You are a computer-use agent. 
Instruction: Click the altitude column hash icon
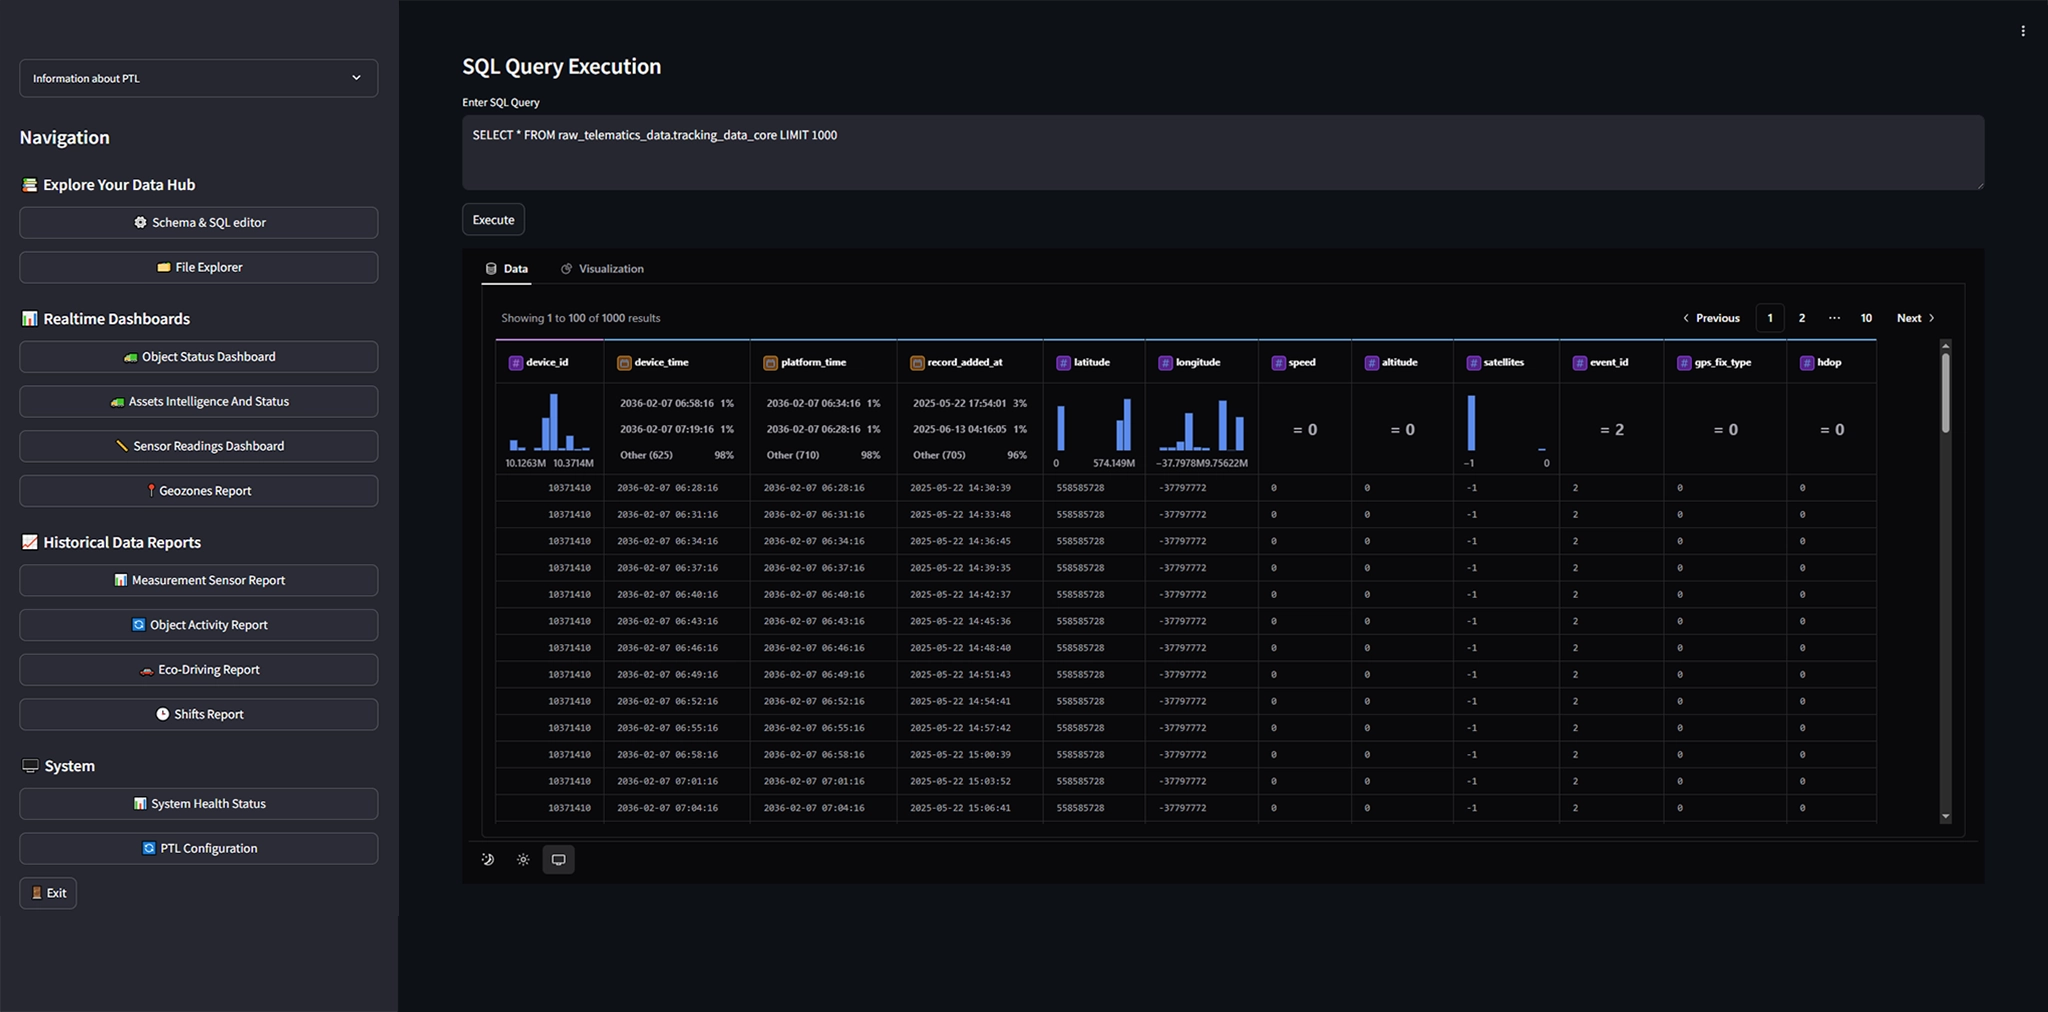point(1371,363)
